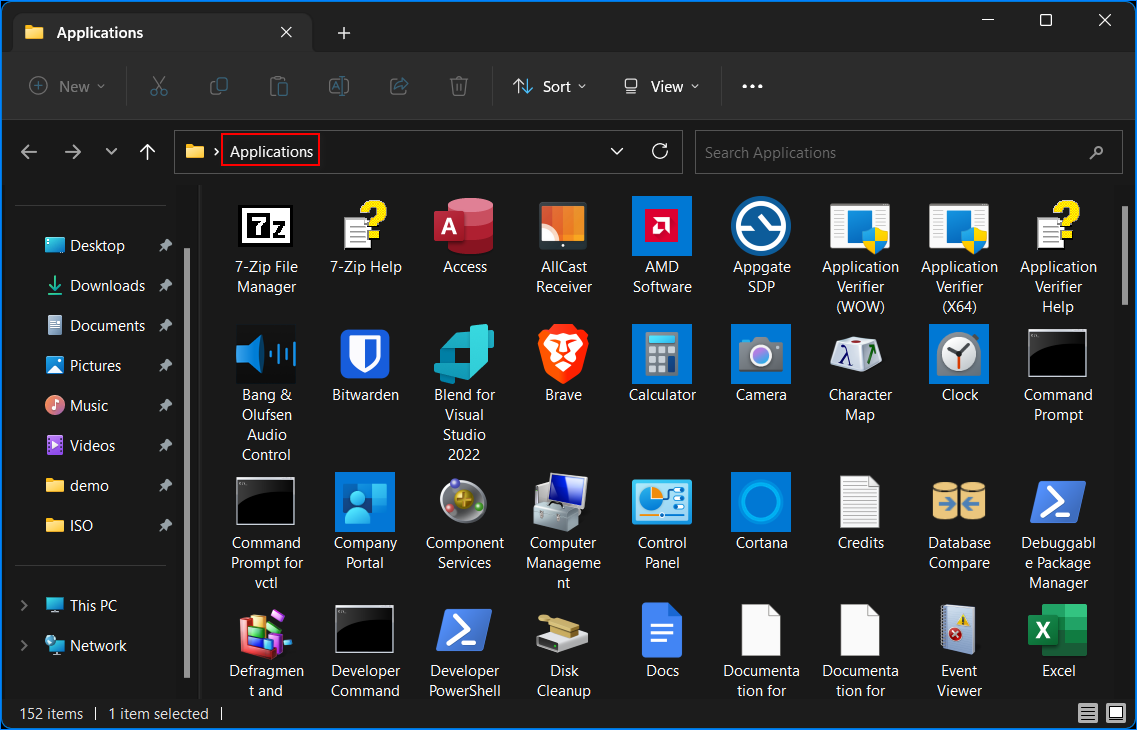Screen dimensions: 1137x730
Task: Refresh the Applications folder view
Action: click(660, 152)
